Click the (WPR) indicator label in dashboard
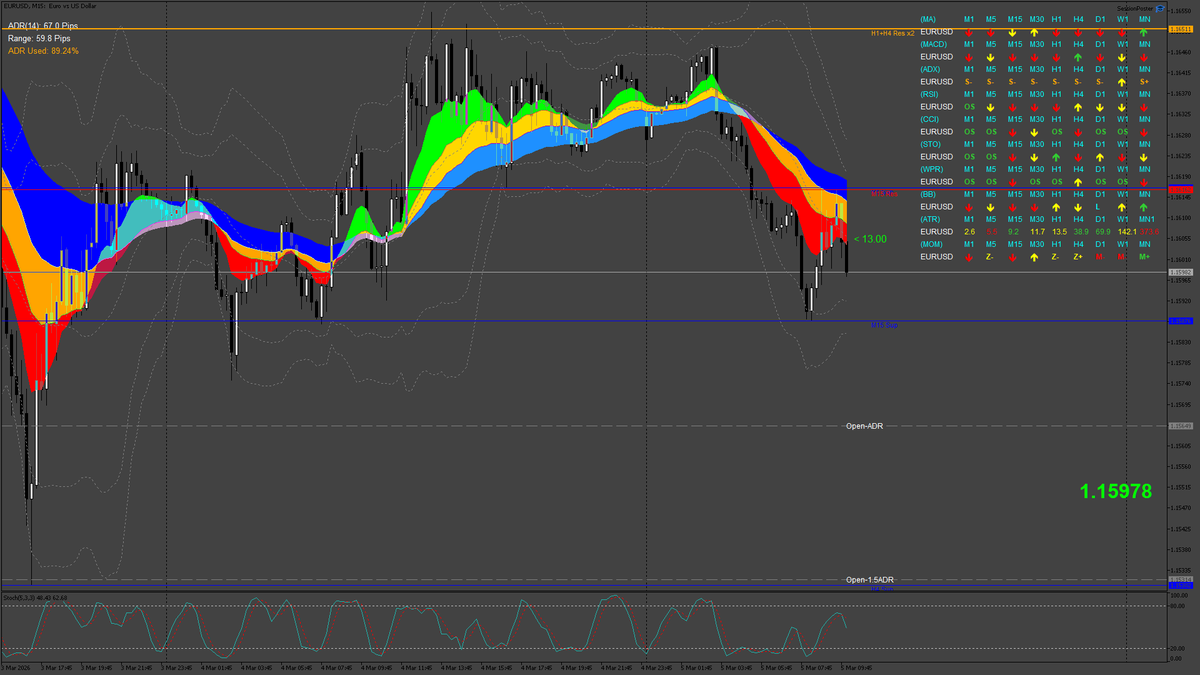Viewport: 1200px width, 675px height. point(932,169)
